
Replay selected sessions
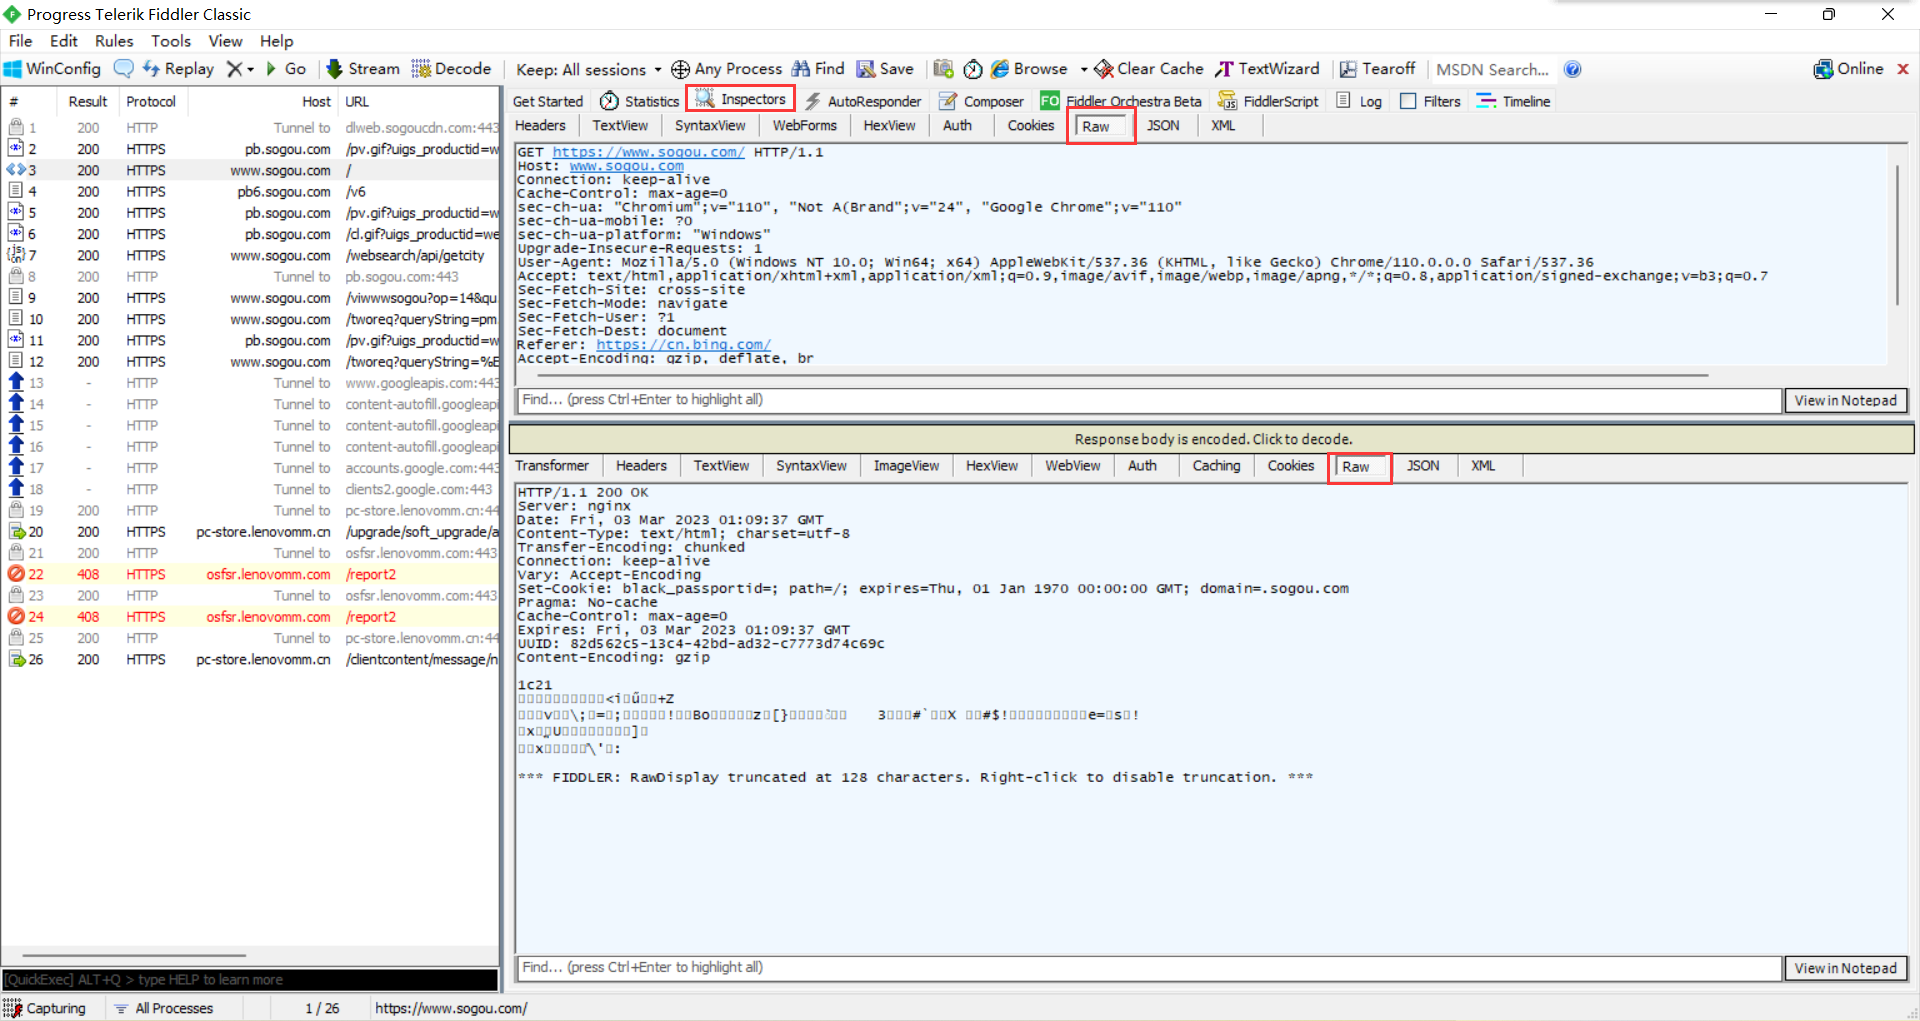pyautogui.click(x=179, y=69)
